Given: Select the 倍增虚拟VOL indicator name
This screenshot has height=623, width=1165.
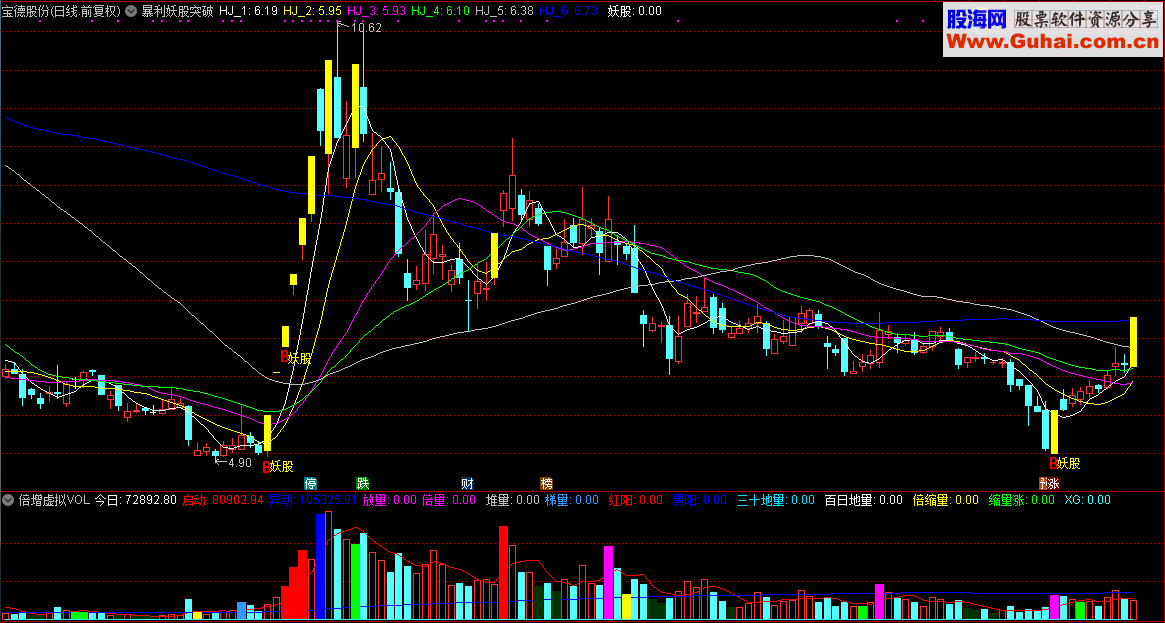Looking at the screenshot, I should point(54,500).
